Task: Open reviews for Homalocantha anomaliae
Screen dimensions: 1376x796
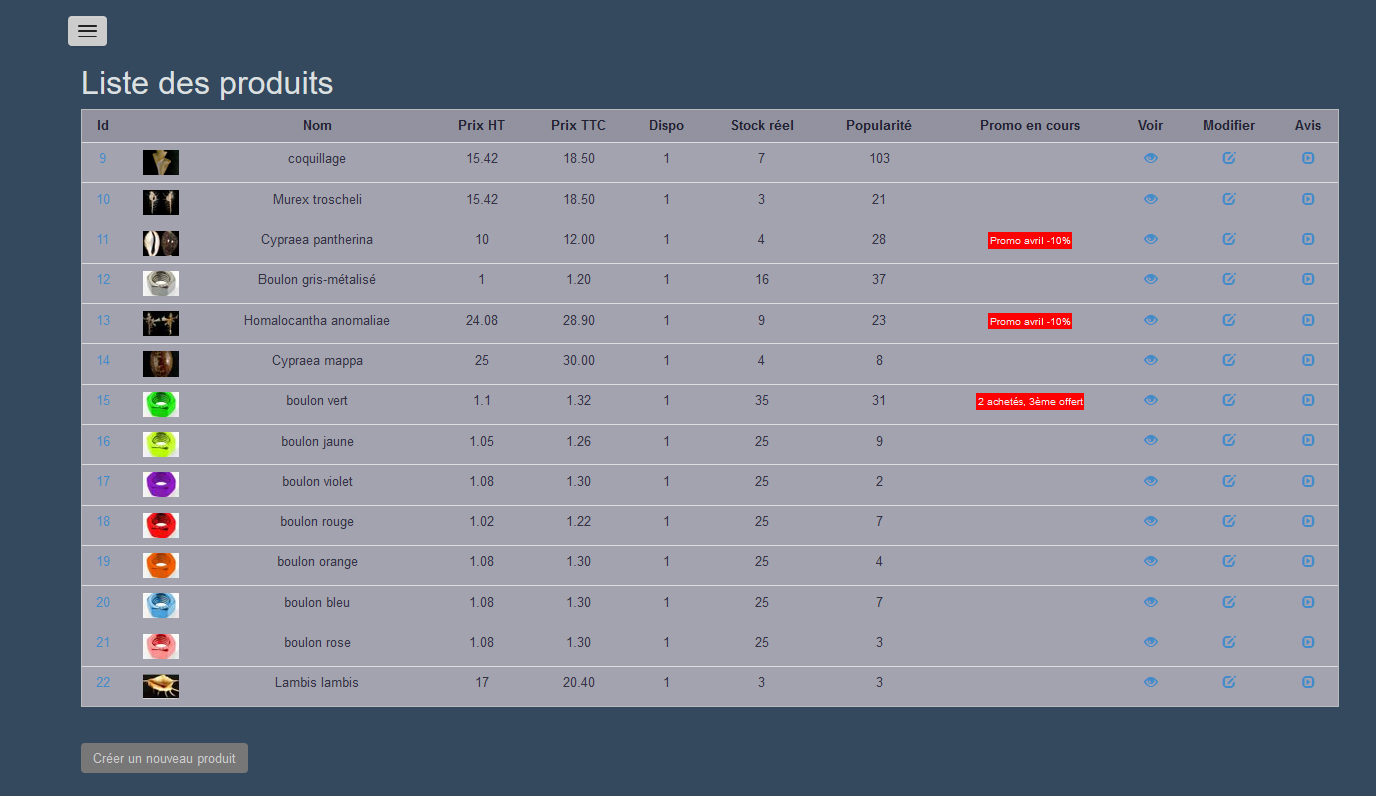Action: click(x=1308, y=320)
